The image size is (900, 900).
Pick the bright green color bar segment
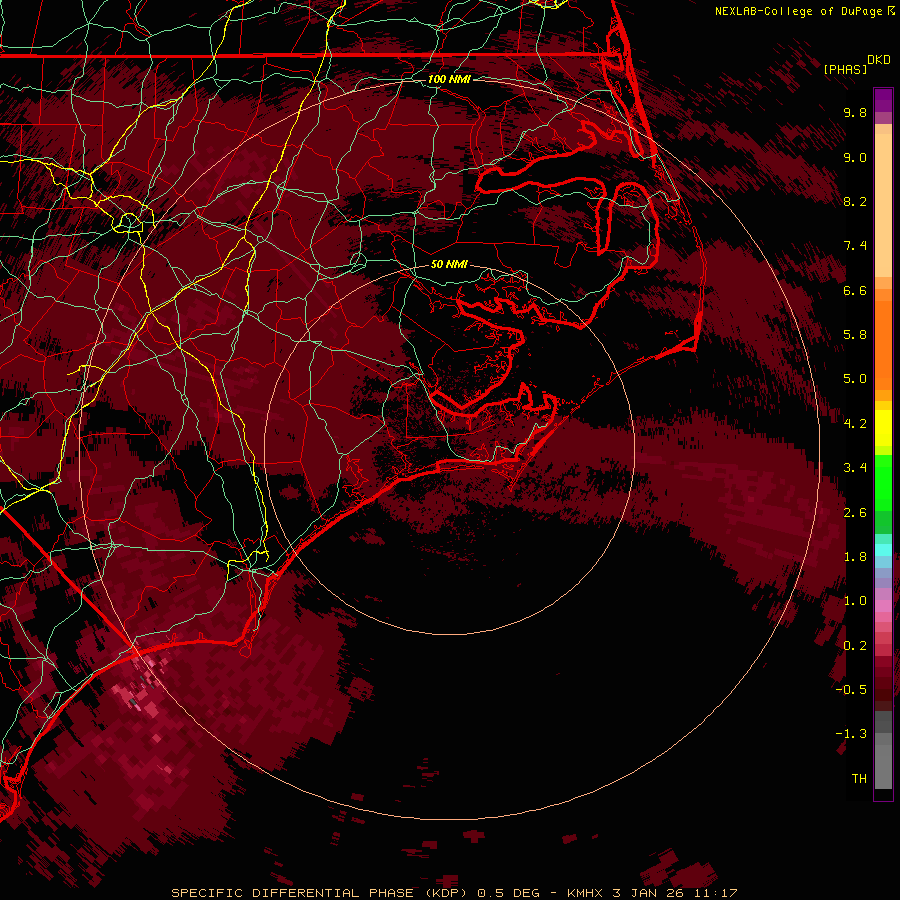pyautogui.click(x=883, y=483)
